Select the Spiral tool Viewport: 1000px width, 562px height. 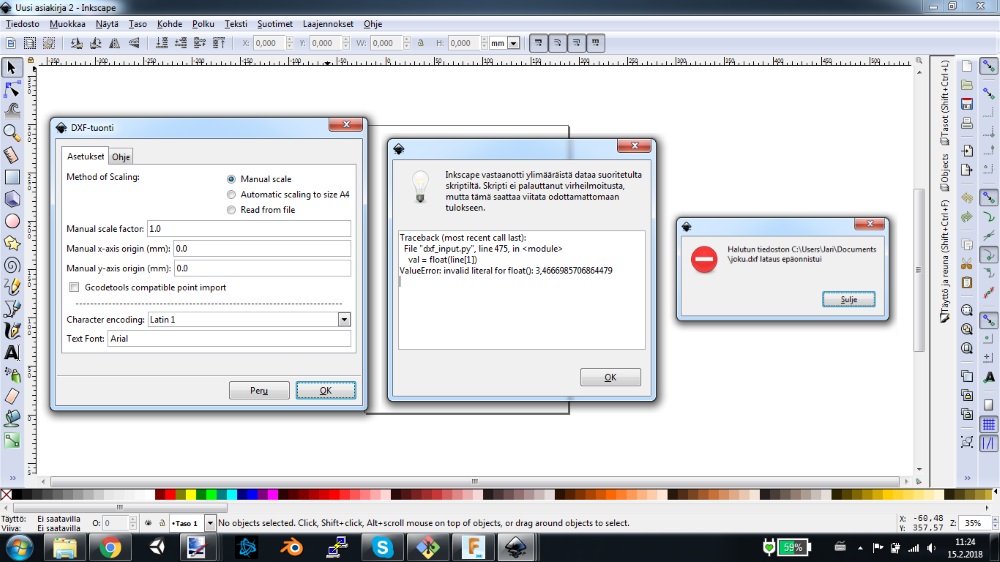(x=11, y=265)
